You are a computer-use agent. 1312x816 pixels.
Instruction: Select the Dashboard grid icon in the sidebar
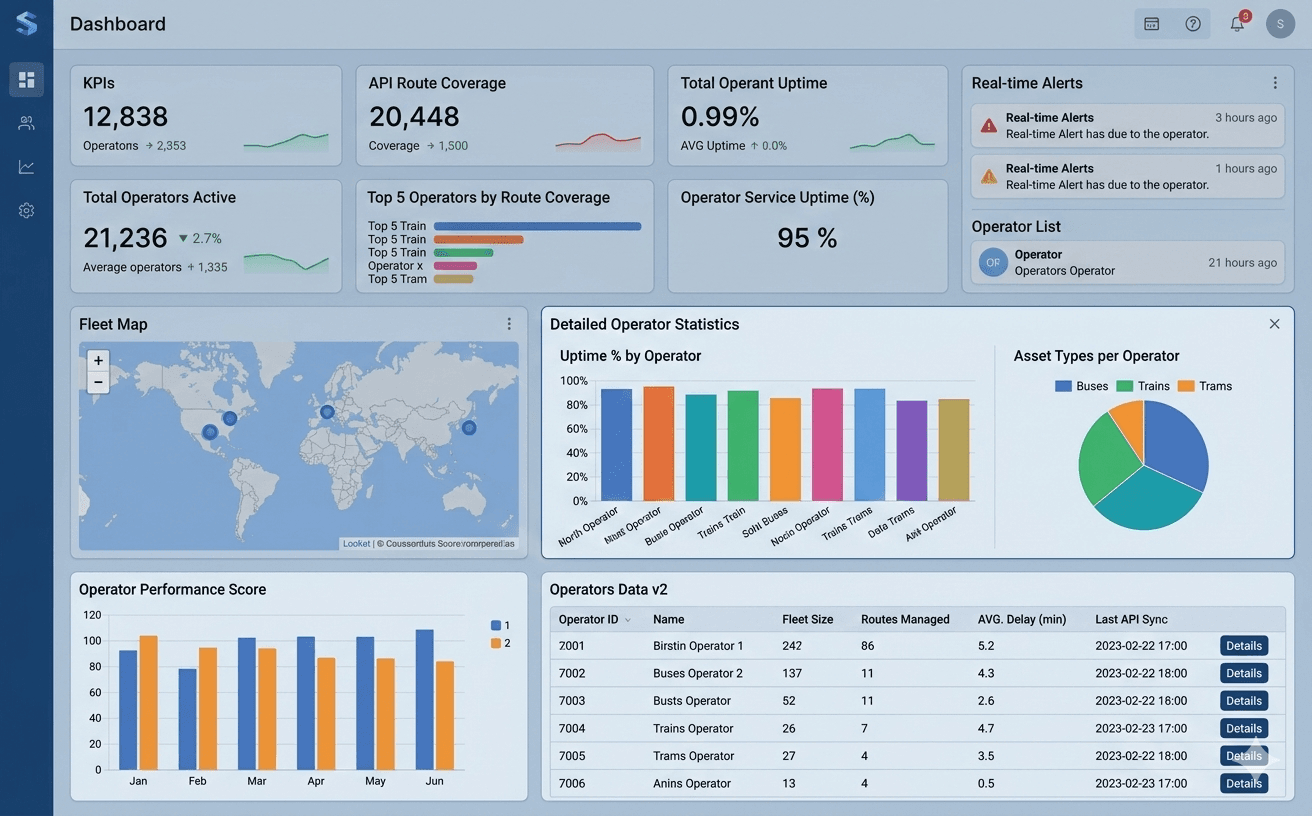pyautogui.click(x=26, y=78)
